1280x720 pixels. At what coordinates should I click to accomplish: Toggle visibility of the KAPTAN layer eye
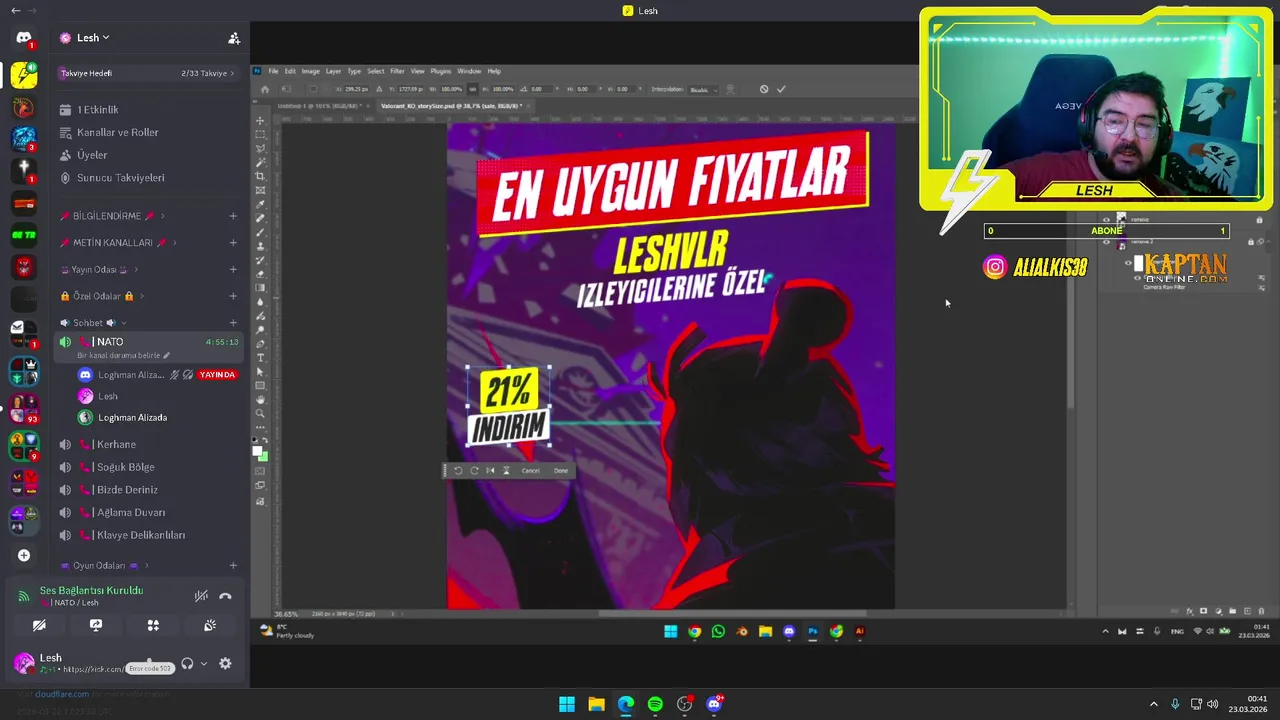pos(1128,264)
